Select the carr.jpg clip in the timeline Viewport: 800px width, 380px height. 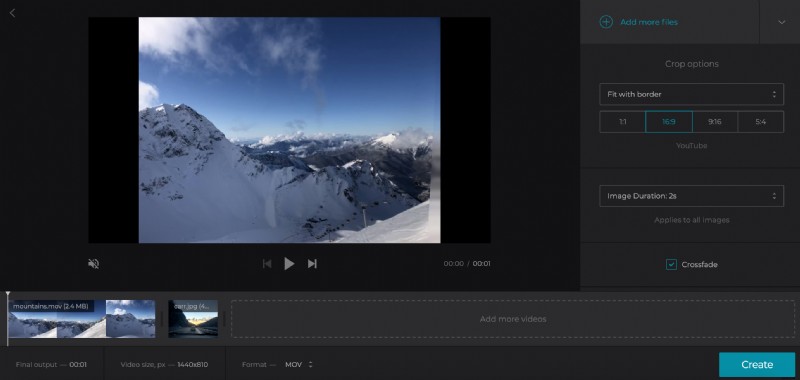click(x=193, y=319)
